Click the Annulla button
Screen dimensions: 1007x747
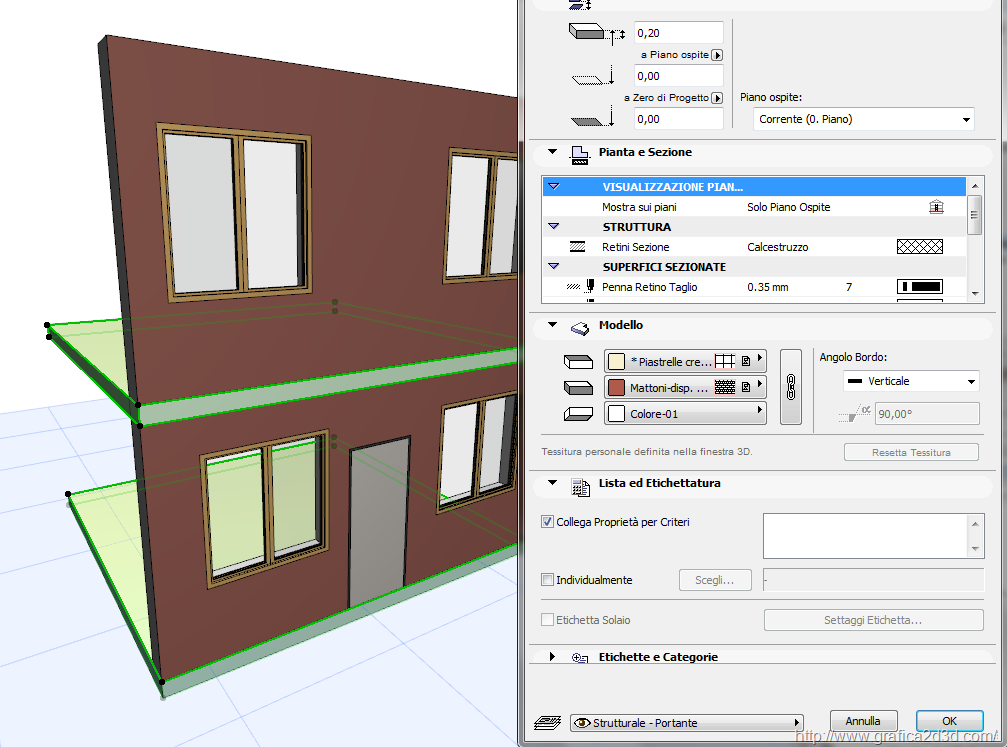[862, 721]
